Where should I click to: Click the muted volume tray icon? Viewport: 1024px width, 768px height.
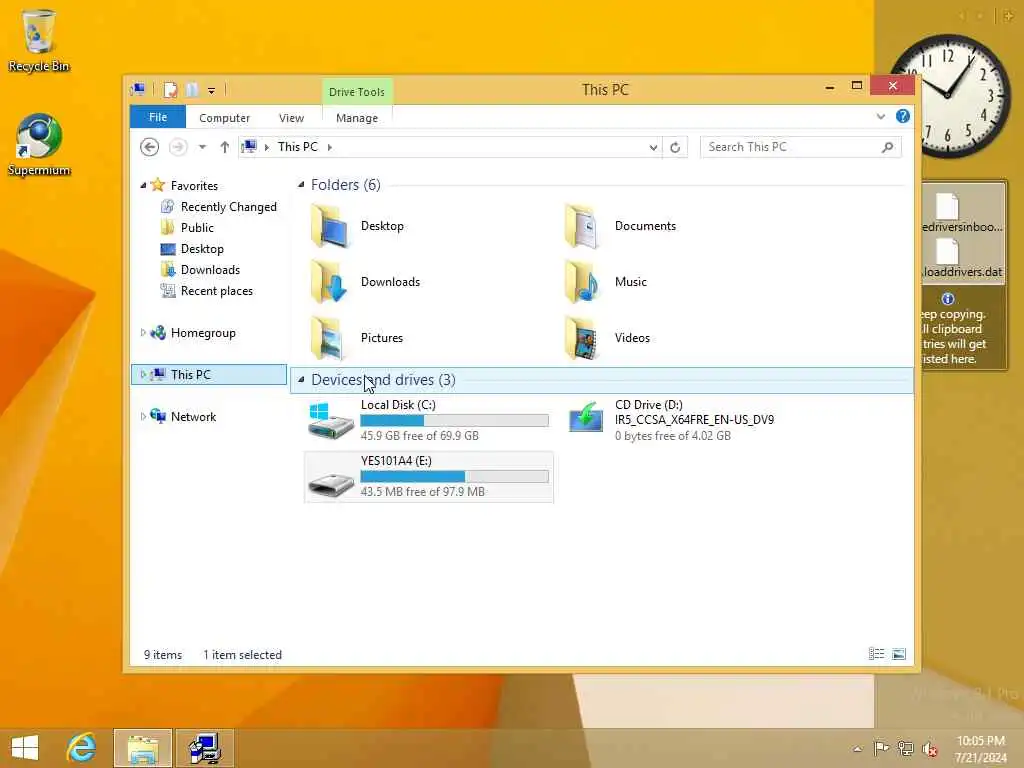pyautogui.click(x=930, y=749)
